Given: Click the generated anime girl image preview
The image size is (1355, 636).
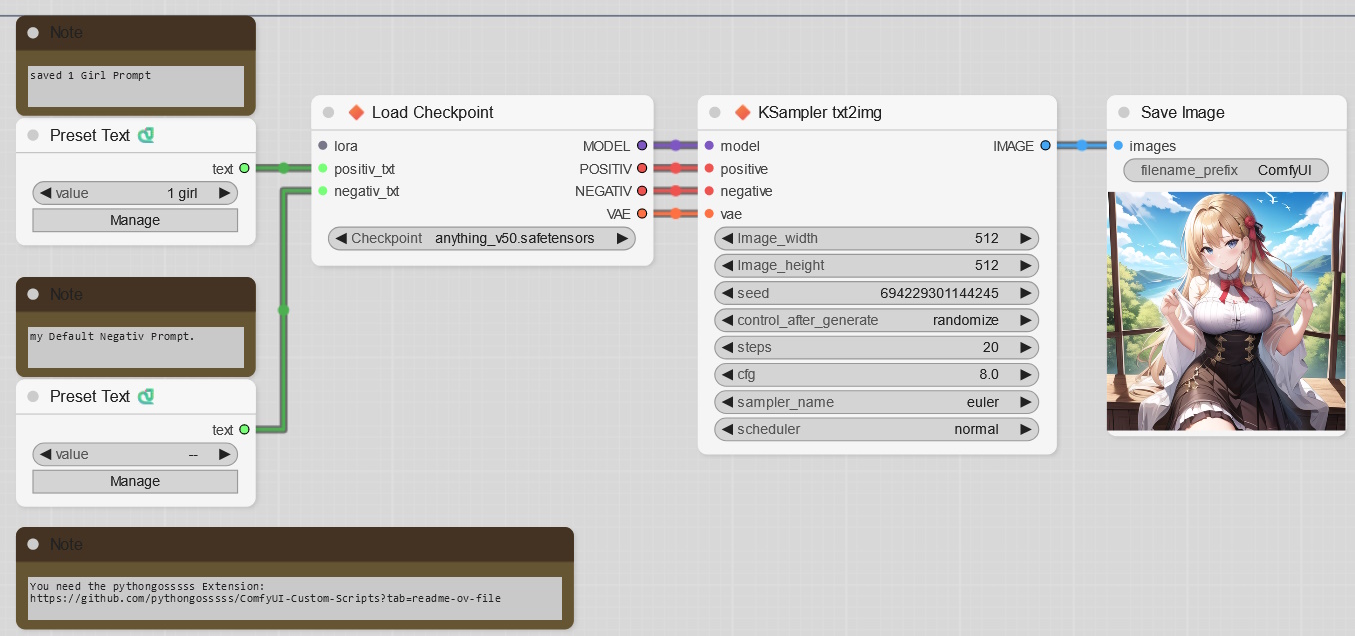Looking at the screenshot, I should pos(1226,311).
